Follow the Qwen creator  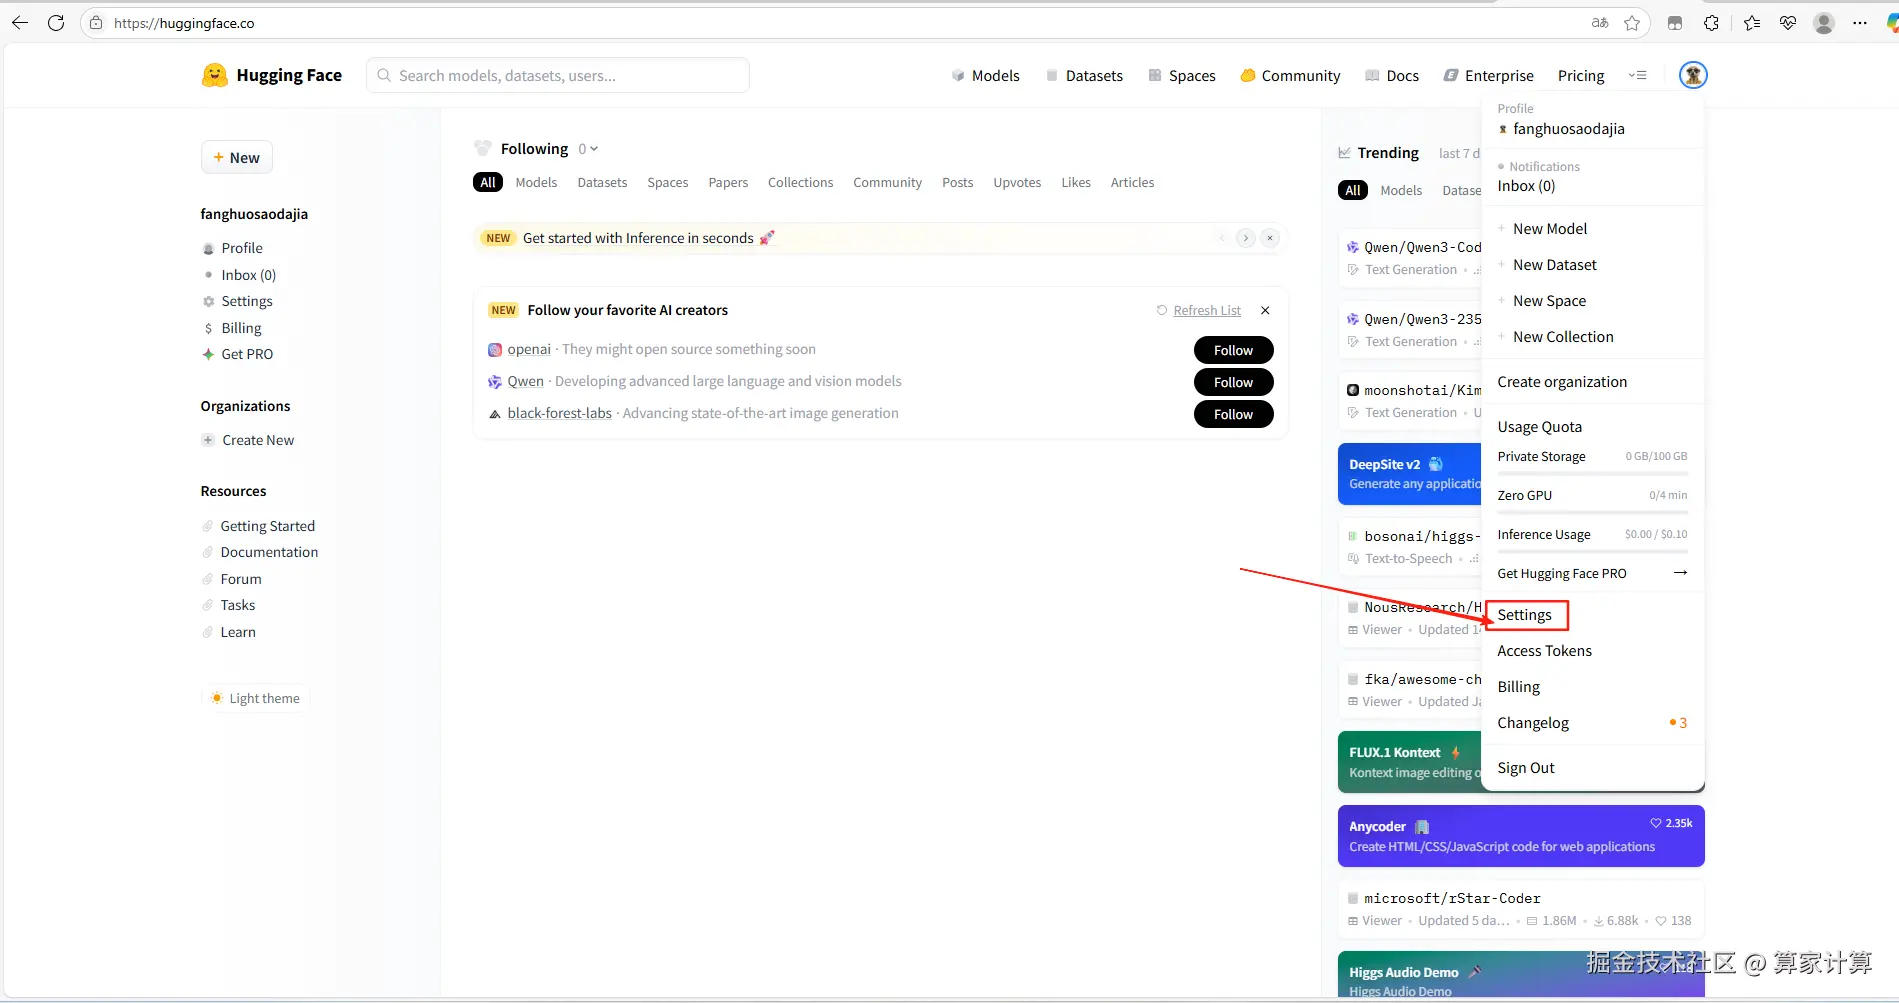coord(1233,382)
